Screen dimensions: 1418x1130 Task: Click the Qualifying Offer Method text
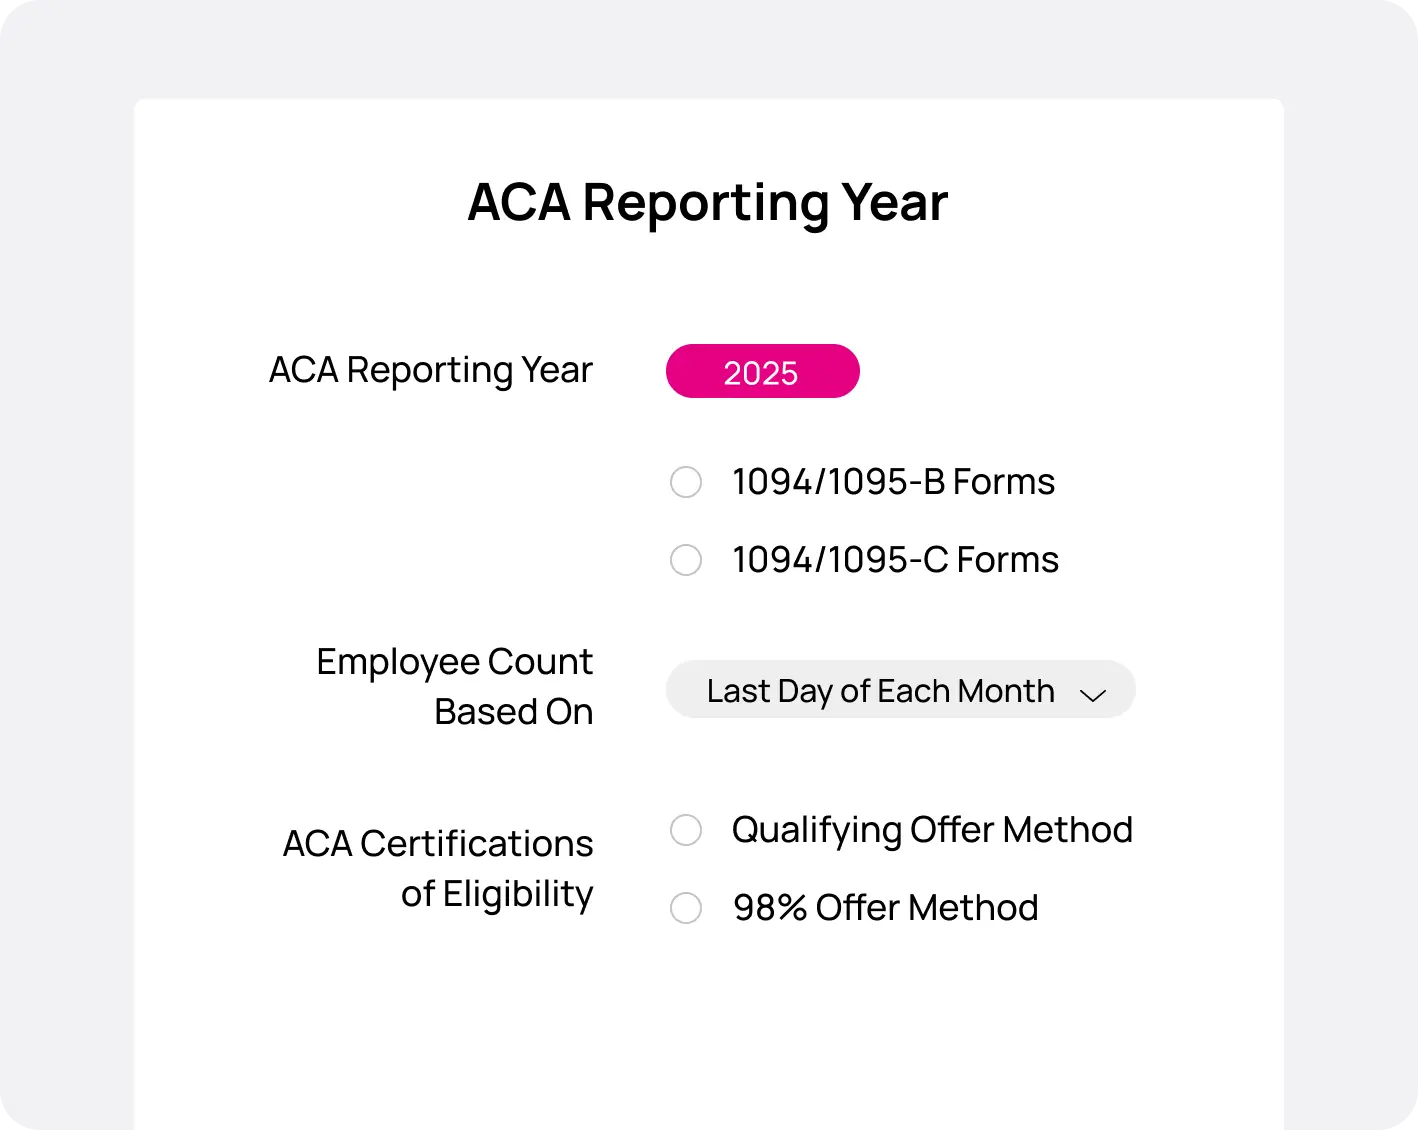[932, 830]
